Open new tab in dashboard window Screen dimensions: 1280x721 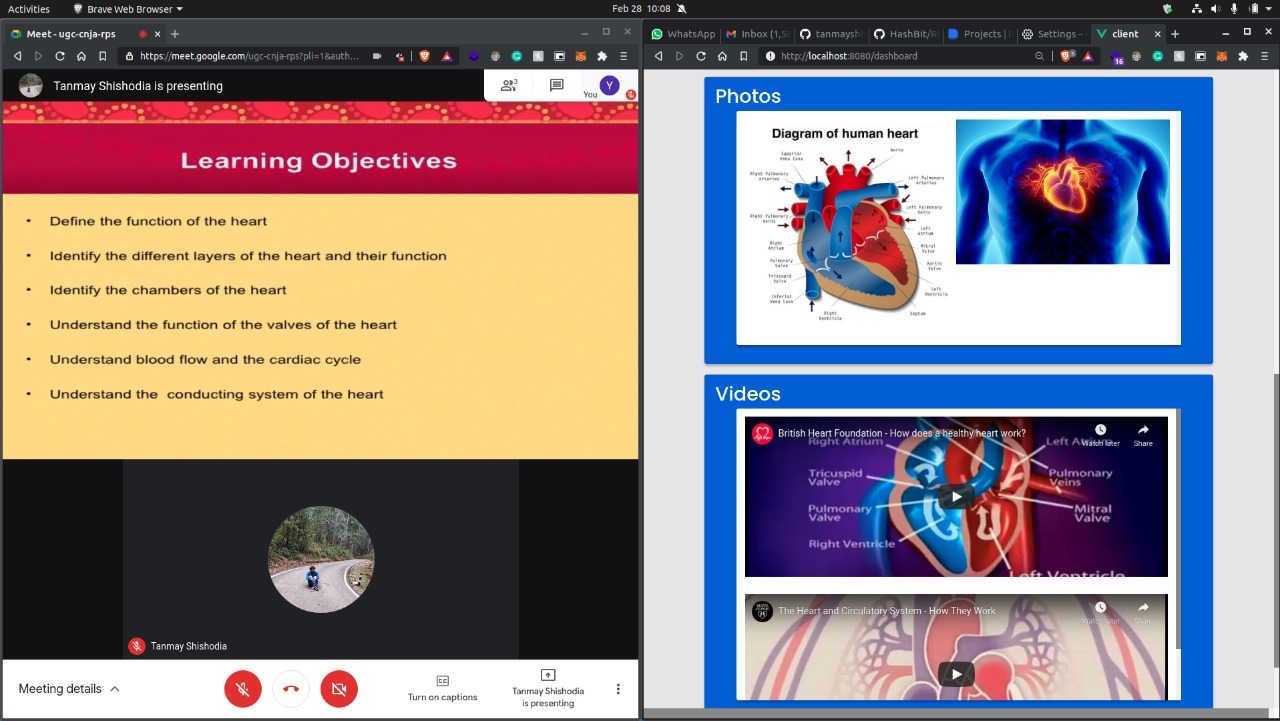[1175, 33]
